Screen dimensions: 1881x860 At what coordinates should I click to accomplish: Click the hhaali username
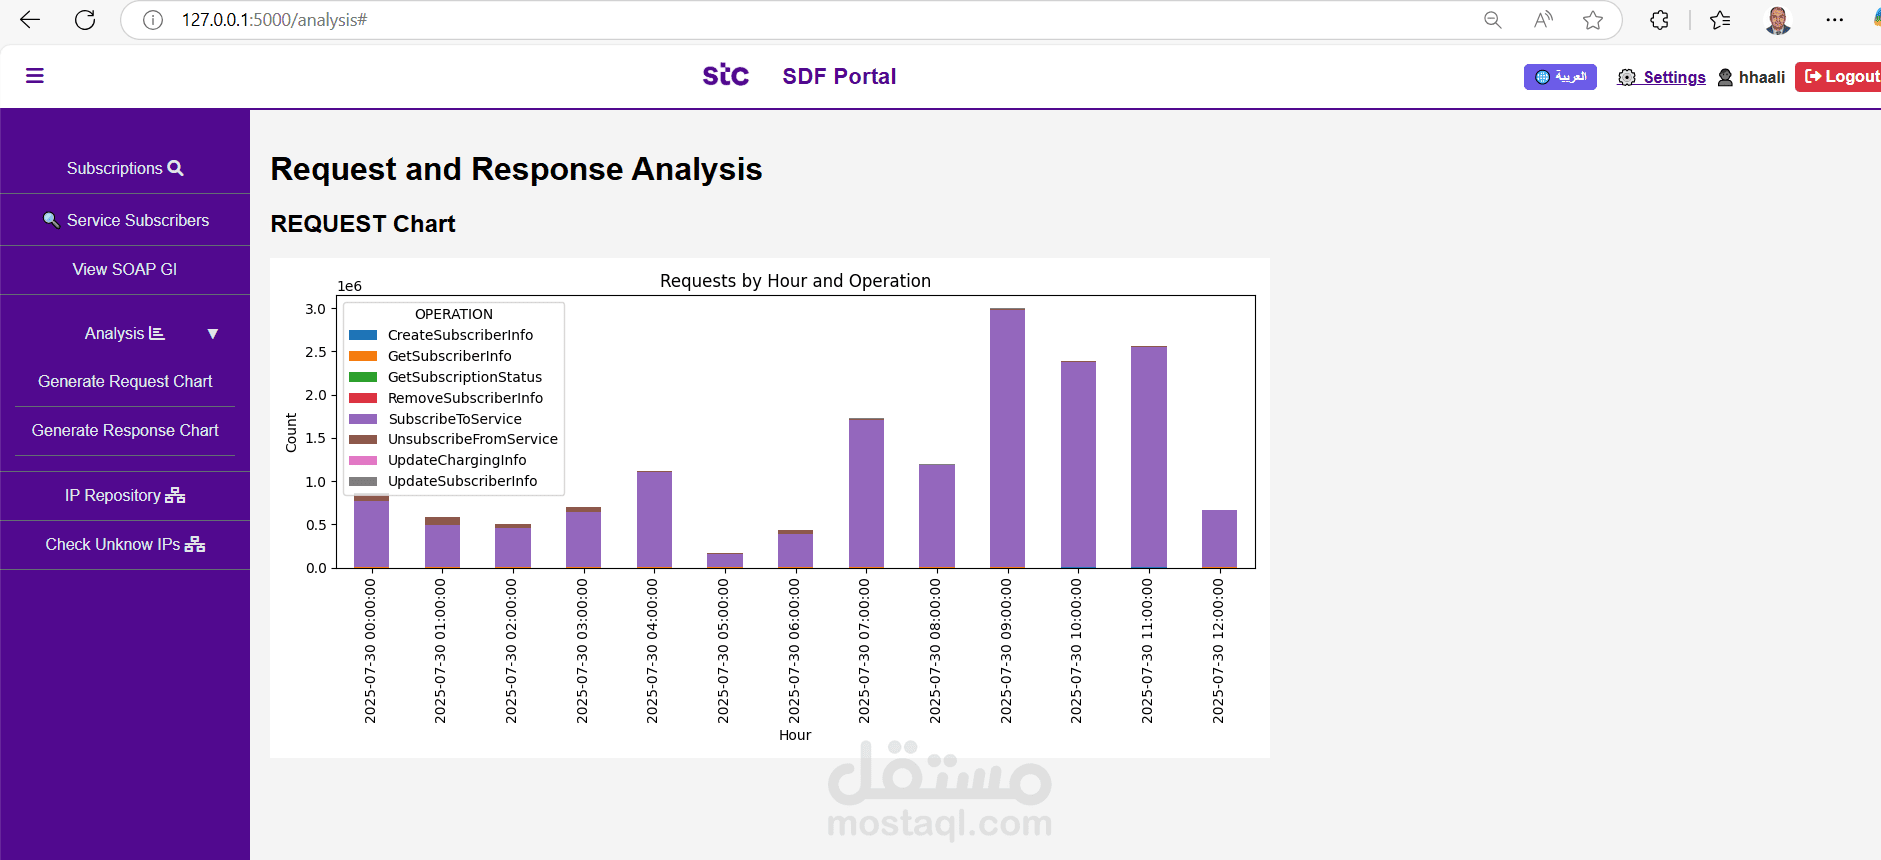(1762, 77)
